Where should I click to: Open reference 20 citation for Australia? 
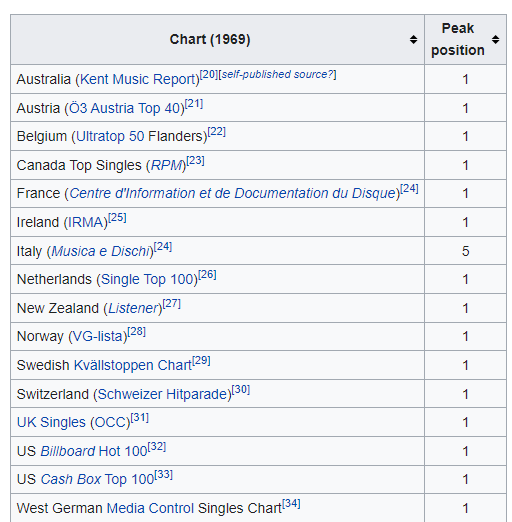pyautogui.click(x=209, y=74)
